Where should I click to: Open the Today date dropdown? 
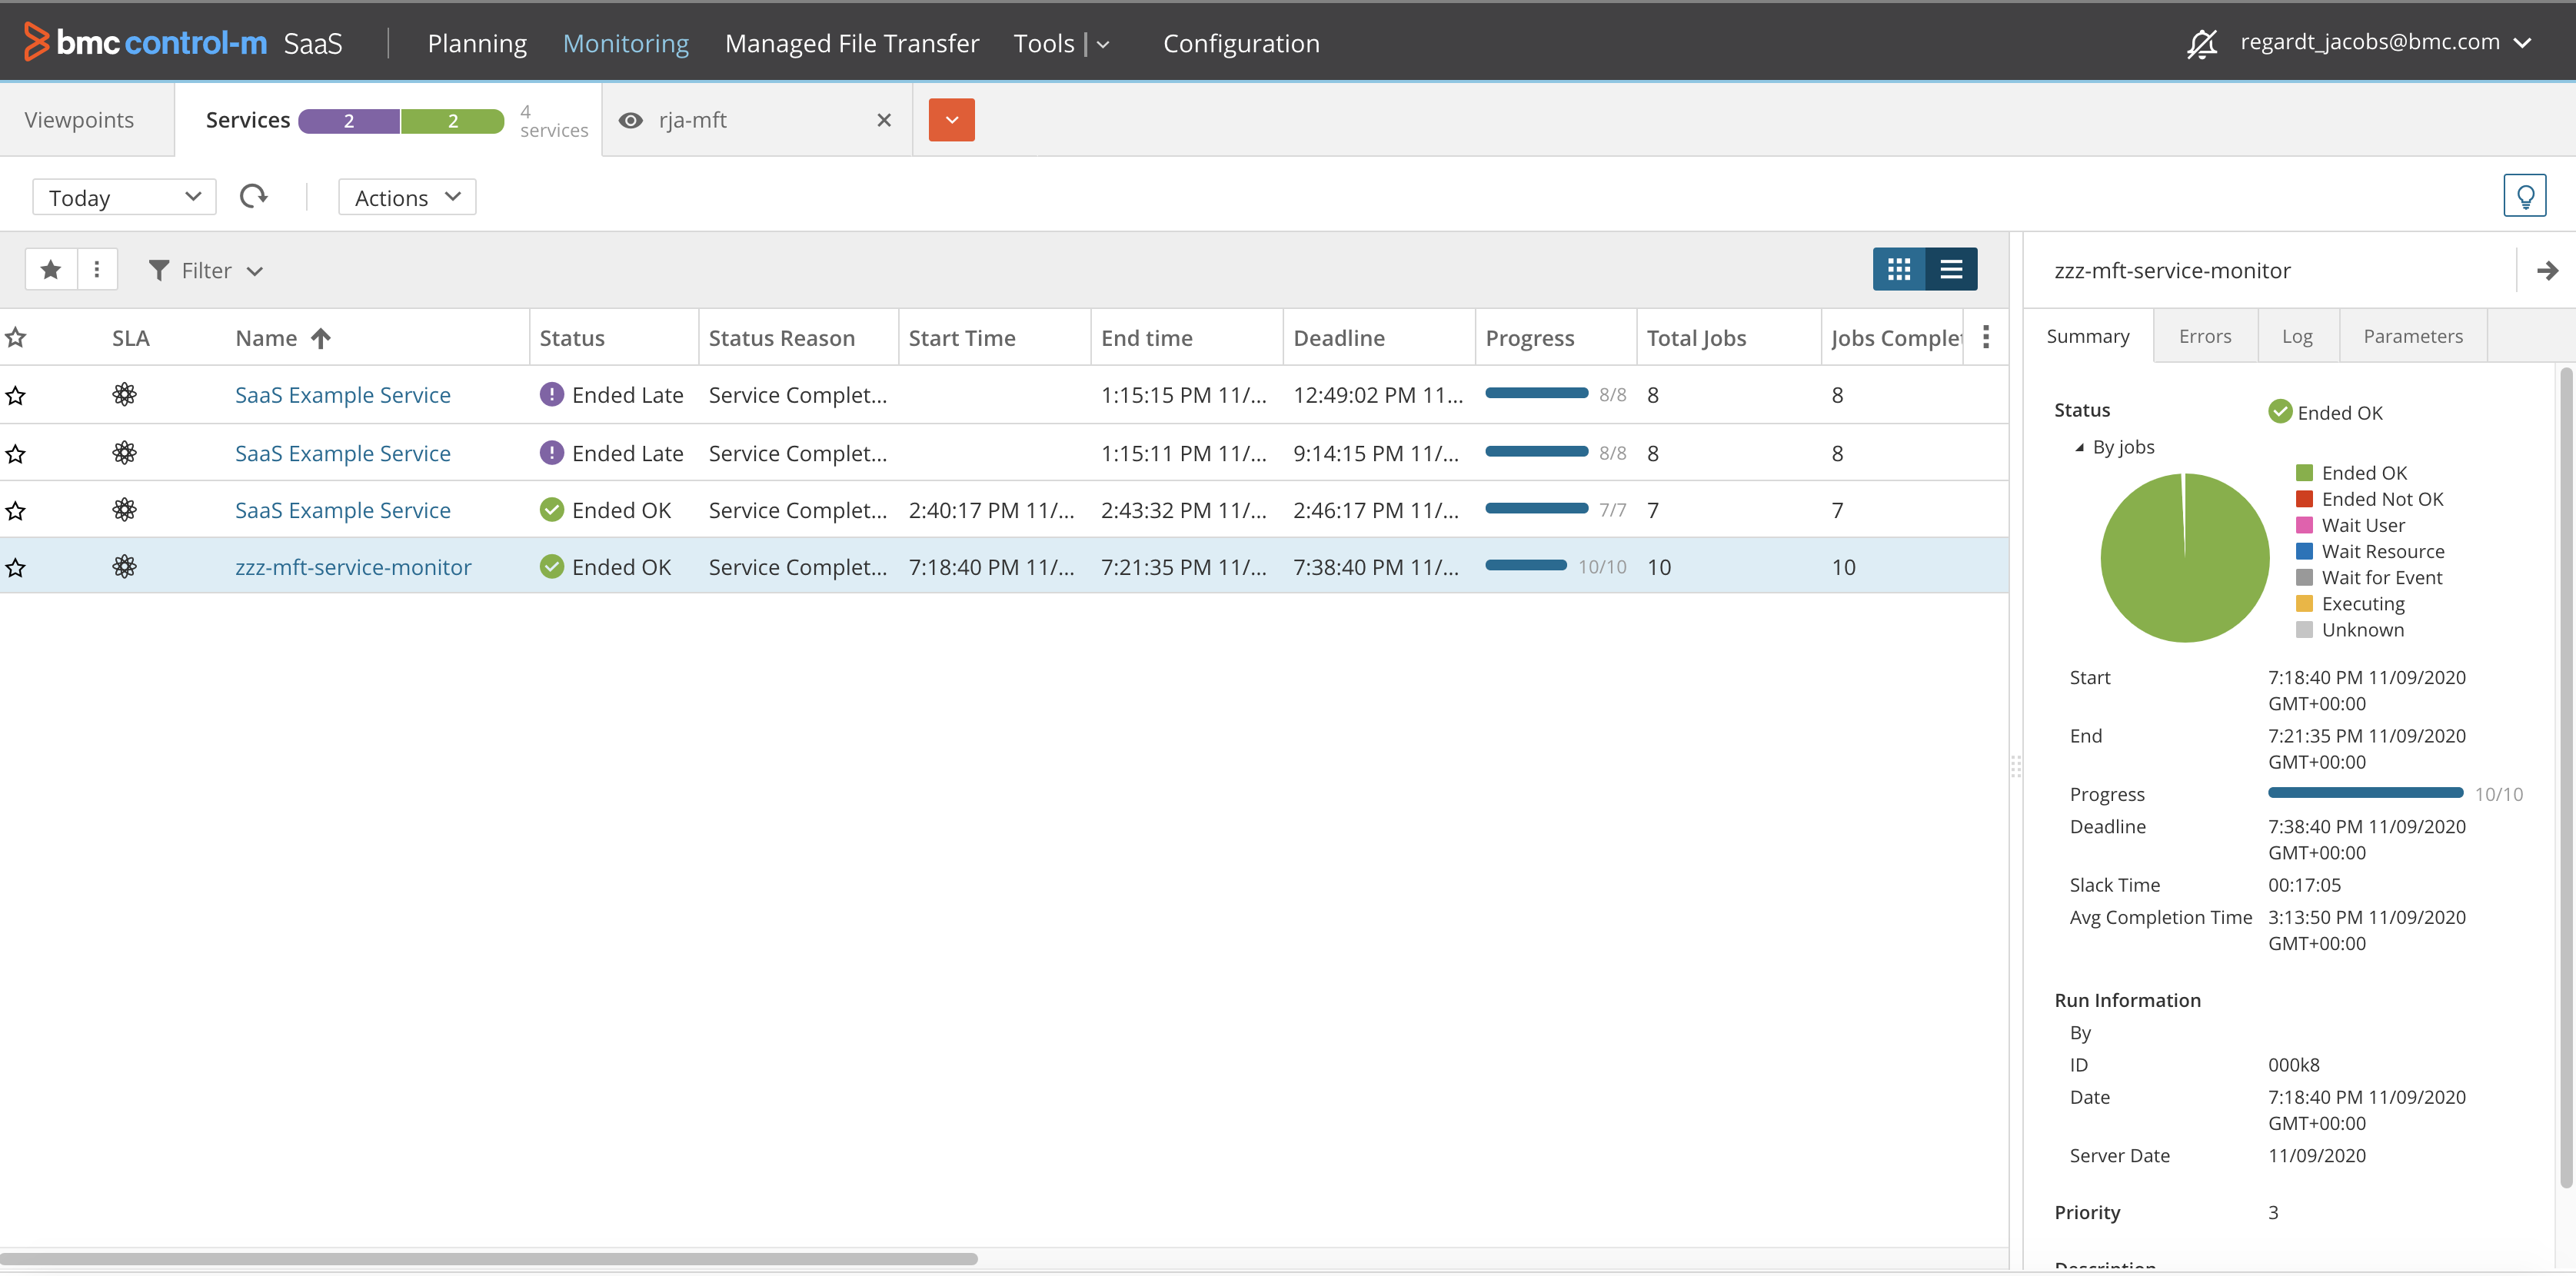point(124,197)
